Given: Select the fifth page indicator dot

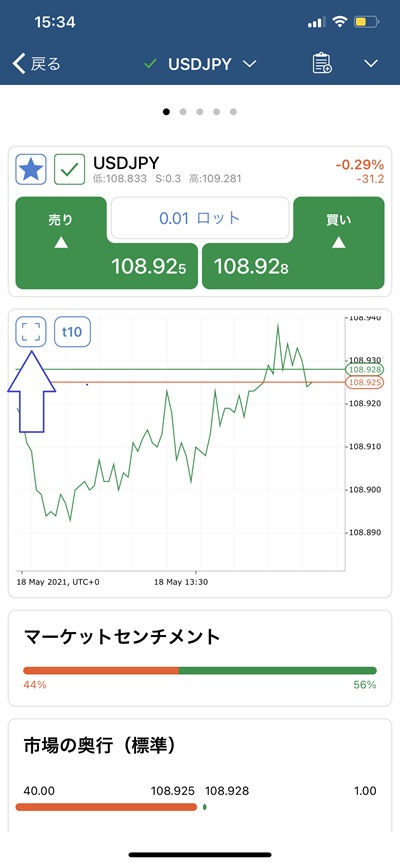Looking at the screenshot, I should coord(233,112).
